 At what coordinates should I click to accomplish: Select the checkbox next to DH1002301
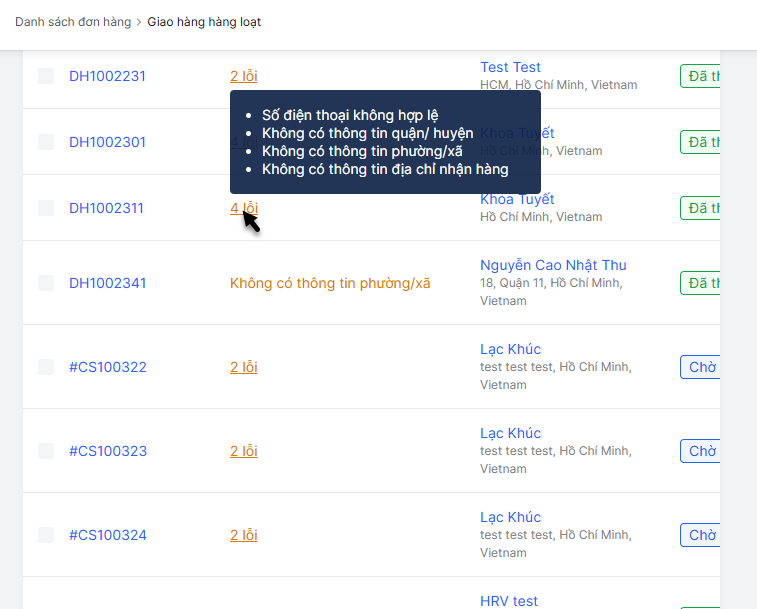(x=46, y=142)
